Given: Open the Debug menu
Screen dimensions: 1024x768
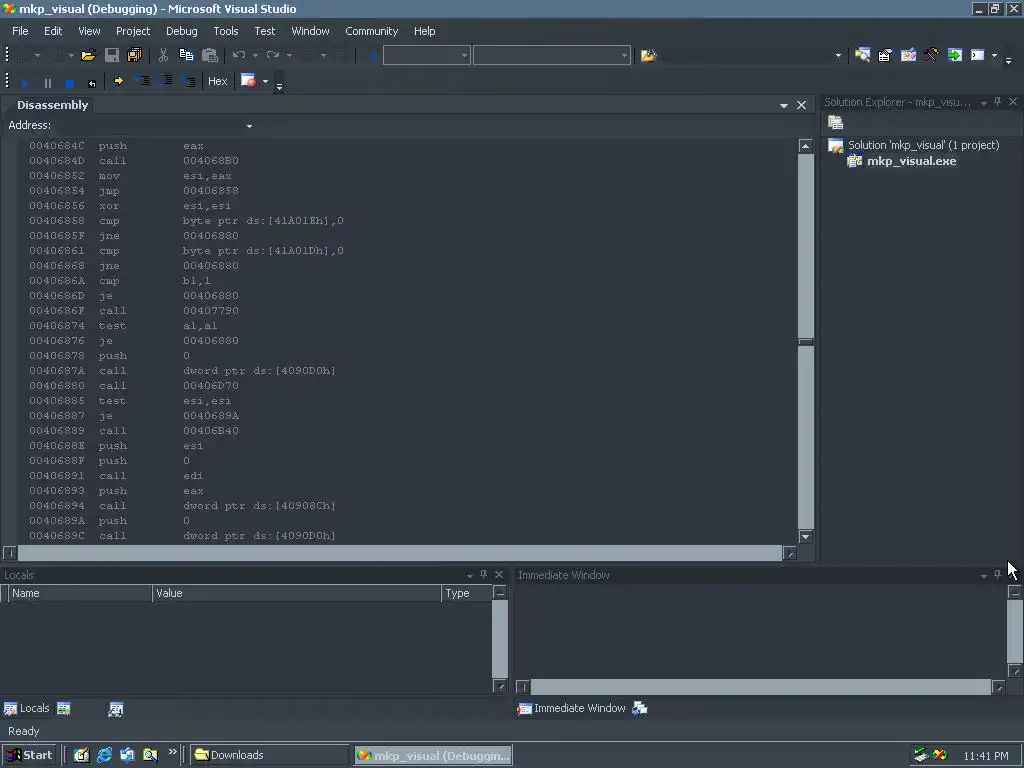Looking at the screenshot, I should tap(182, 31).
